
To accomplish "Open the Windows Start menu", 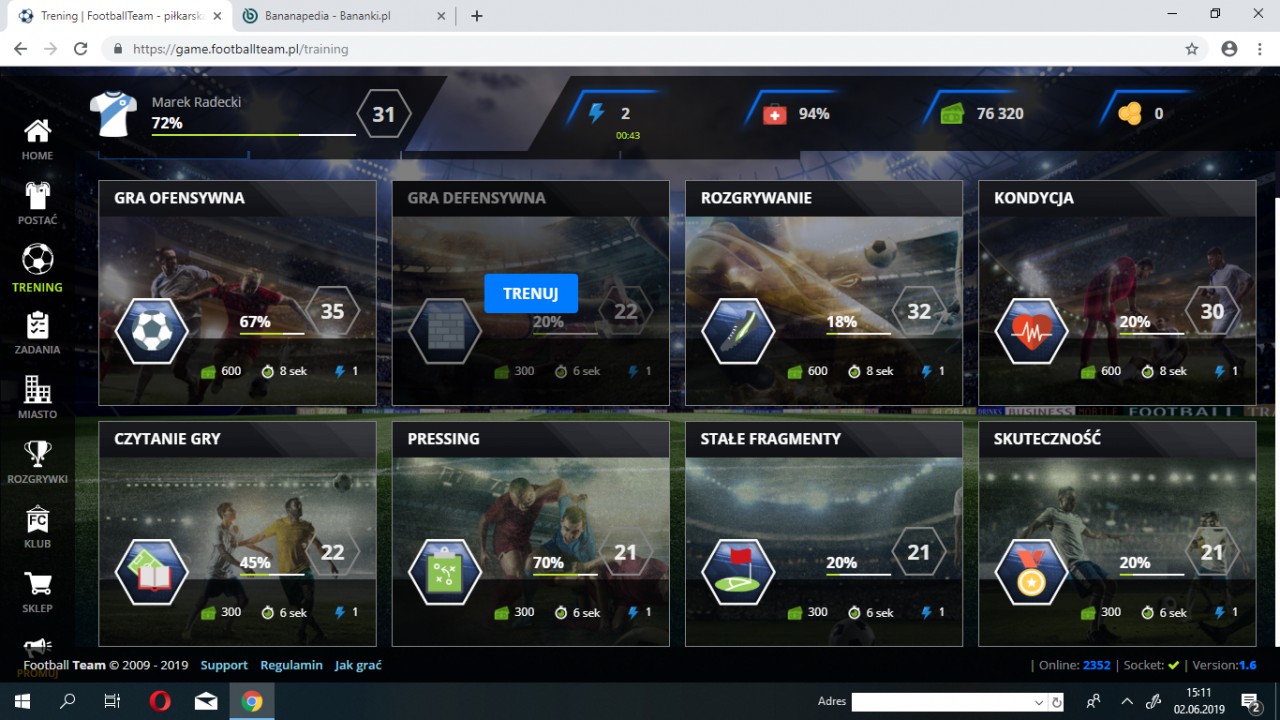I will (22, 701).
